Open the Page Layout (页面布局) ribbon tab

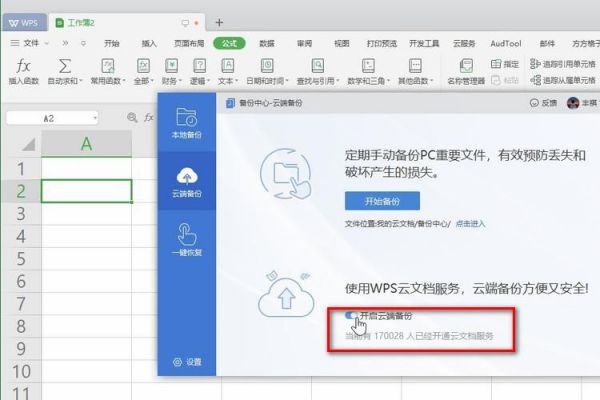[x=189, y=44]
